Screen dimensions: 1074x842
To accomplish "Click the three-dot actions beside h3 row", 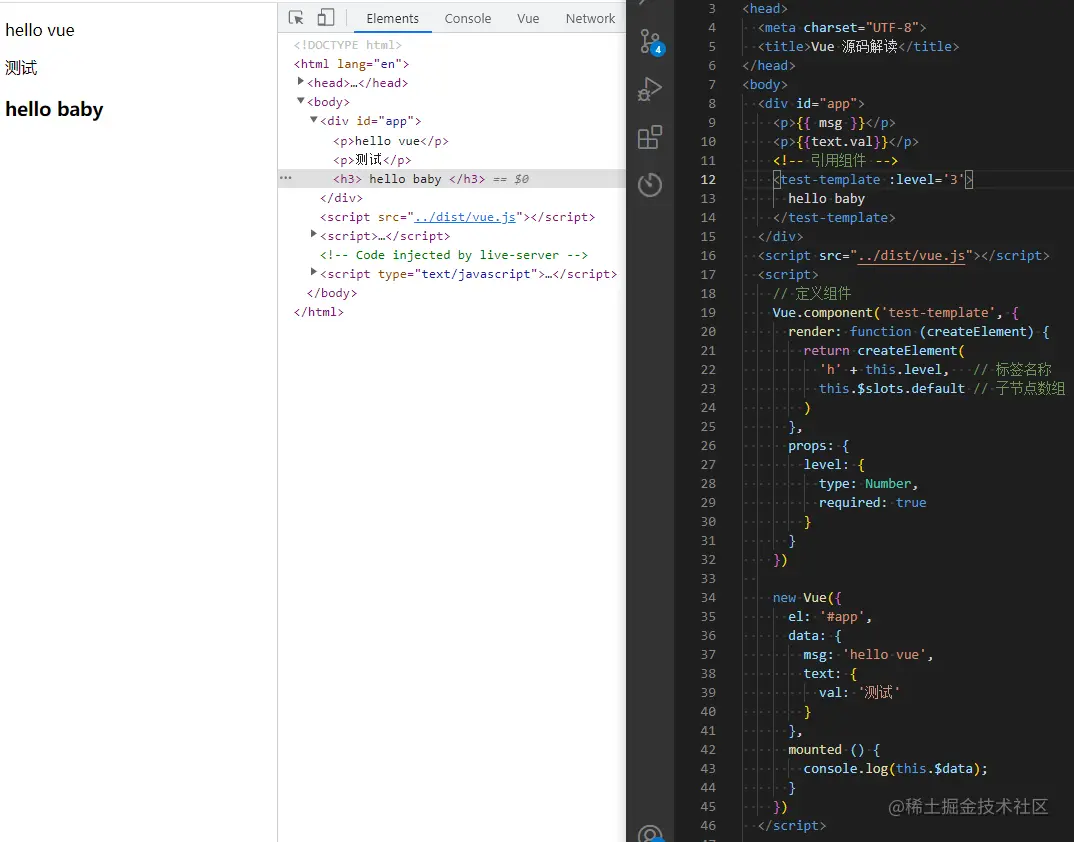I will (x=286, y=178).
